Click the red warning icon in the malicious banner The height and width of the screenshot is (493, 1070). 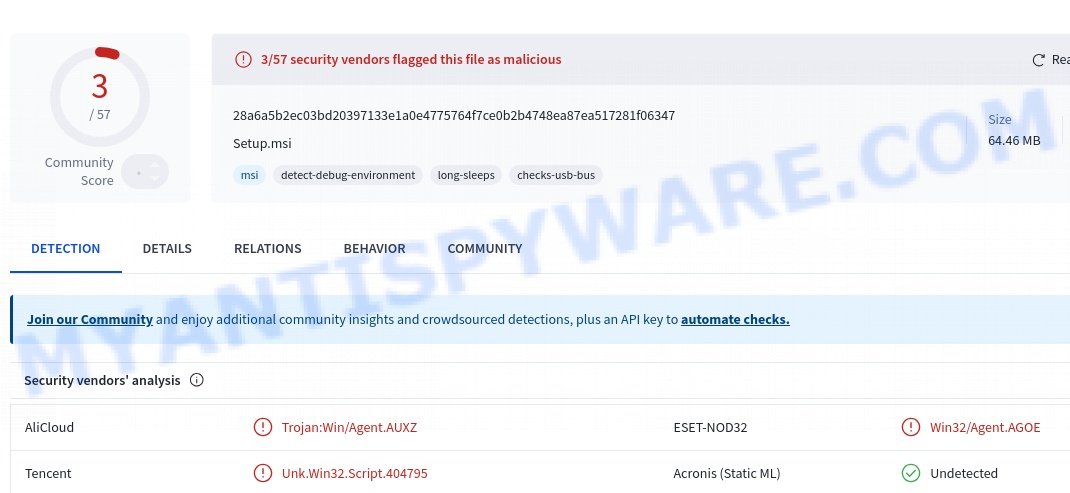[x=243, y=59]
